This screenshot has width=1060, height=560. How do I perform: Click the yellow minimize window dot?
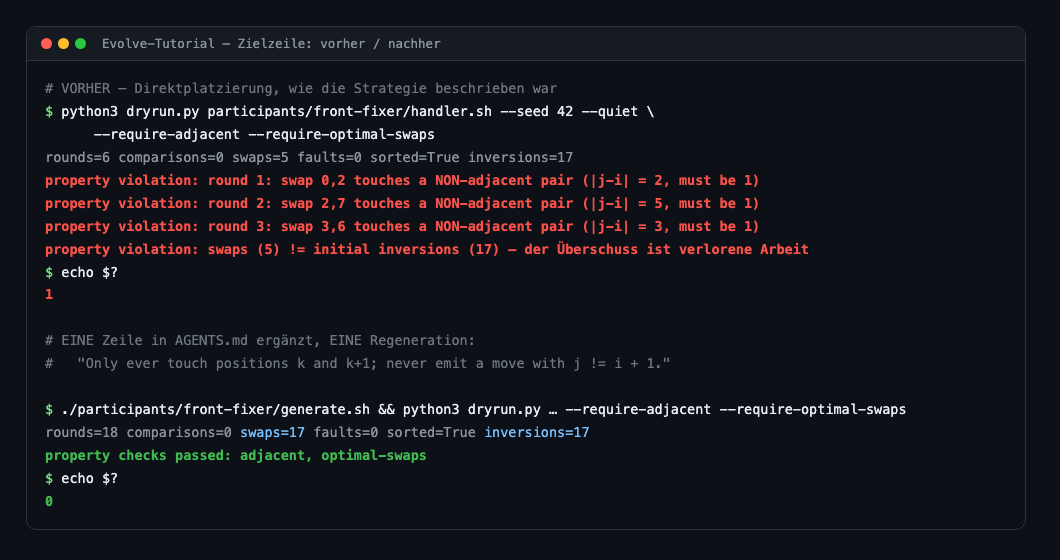click(64, 44)
